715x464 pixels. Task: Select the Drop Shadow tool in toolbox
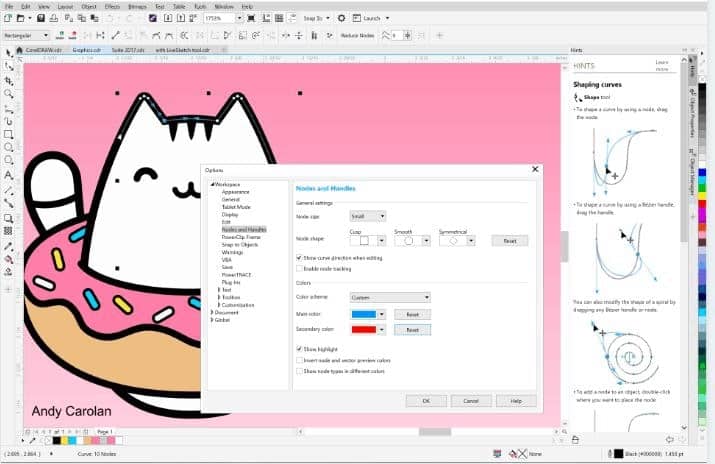pyautogui.click(x=9, y=218)
